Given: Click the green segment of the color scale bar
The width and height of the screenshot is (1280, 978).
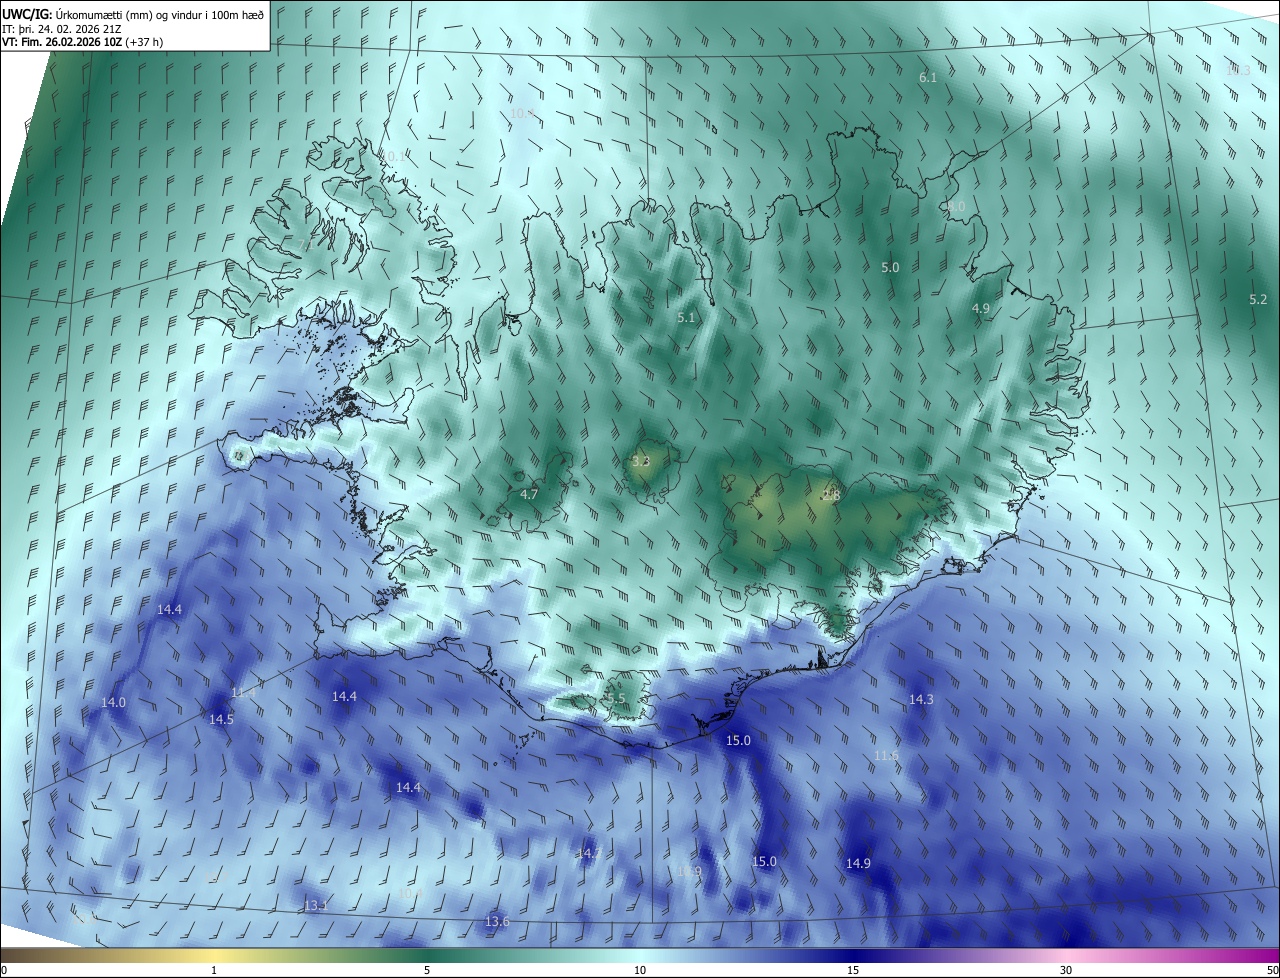Looking at the screenshot, I should point(427,955).
